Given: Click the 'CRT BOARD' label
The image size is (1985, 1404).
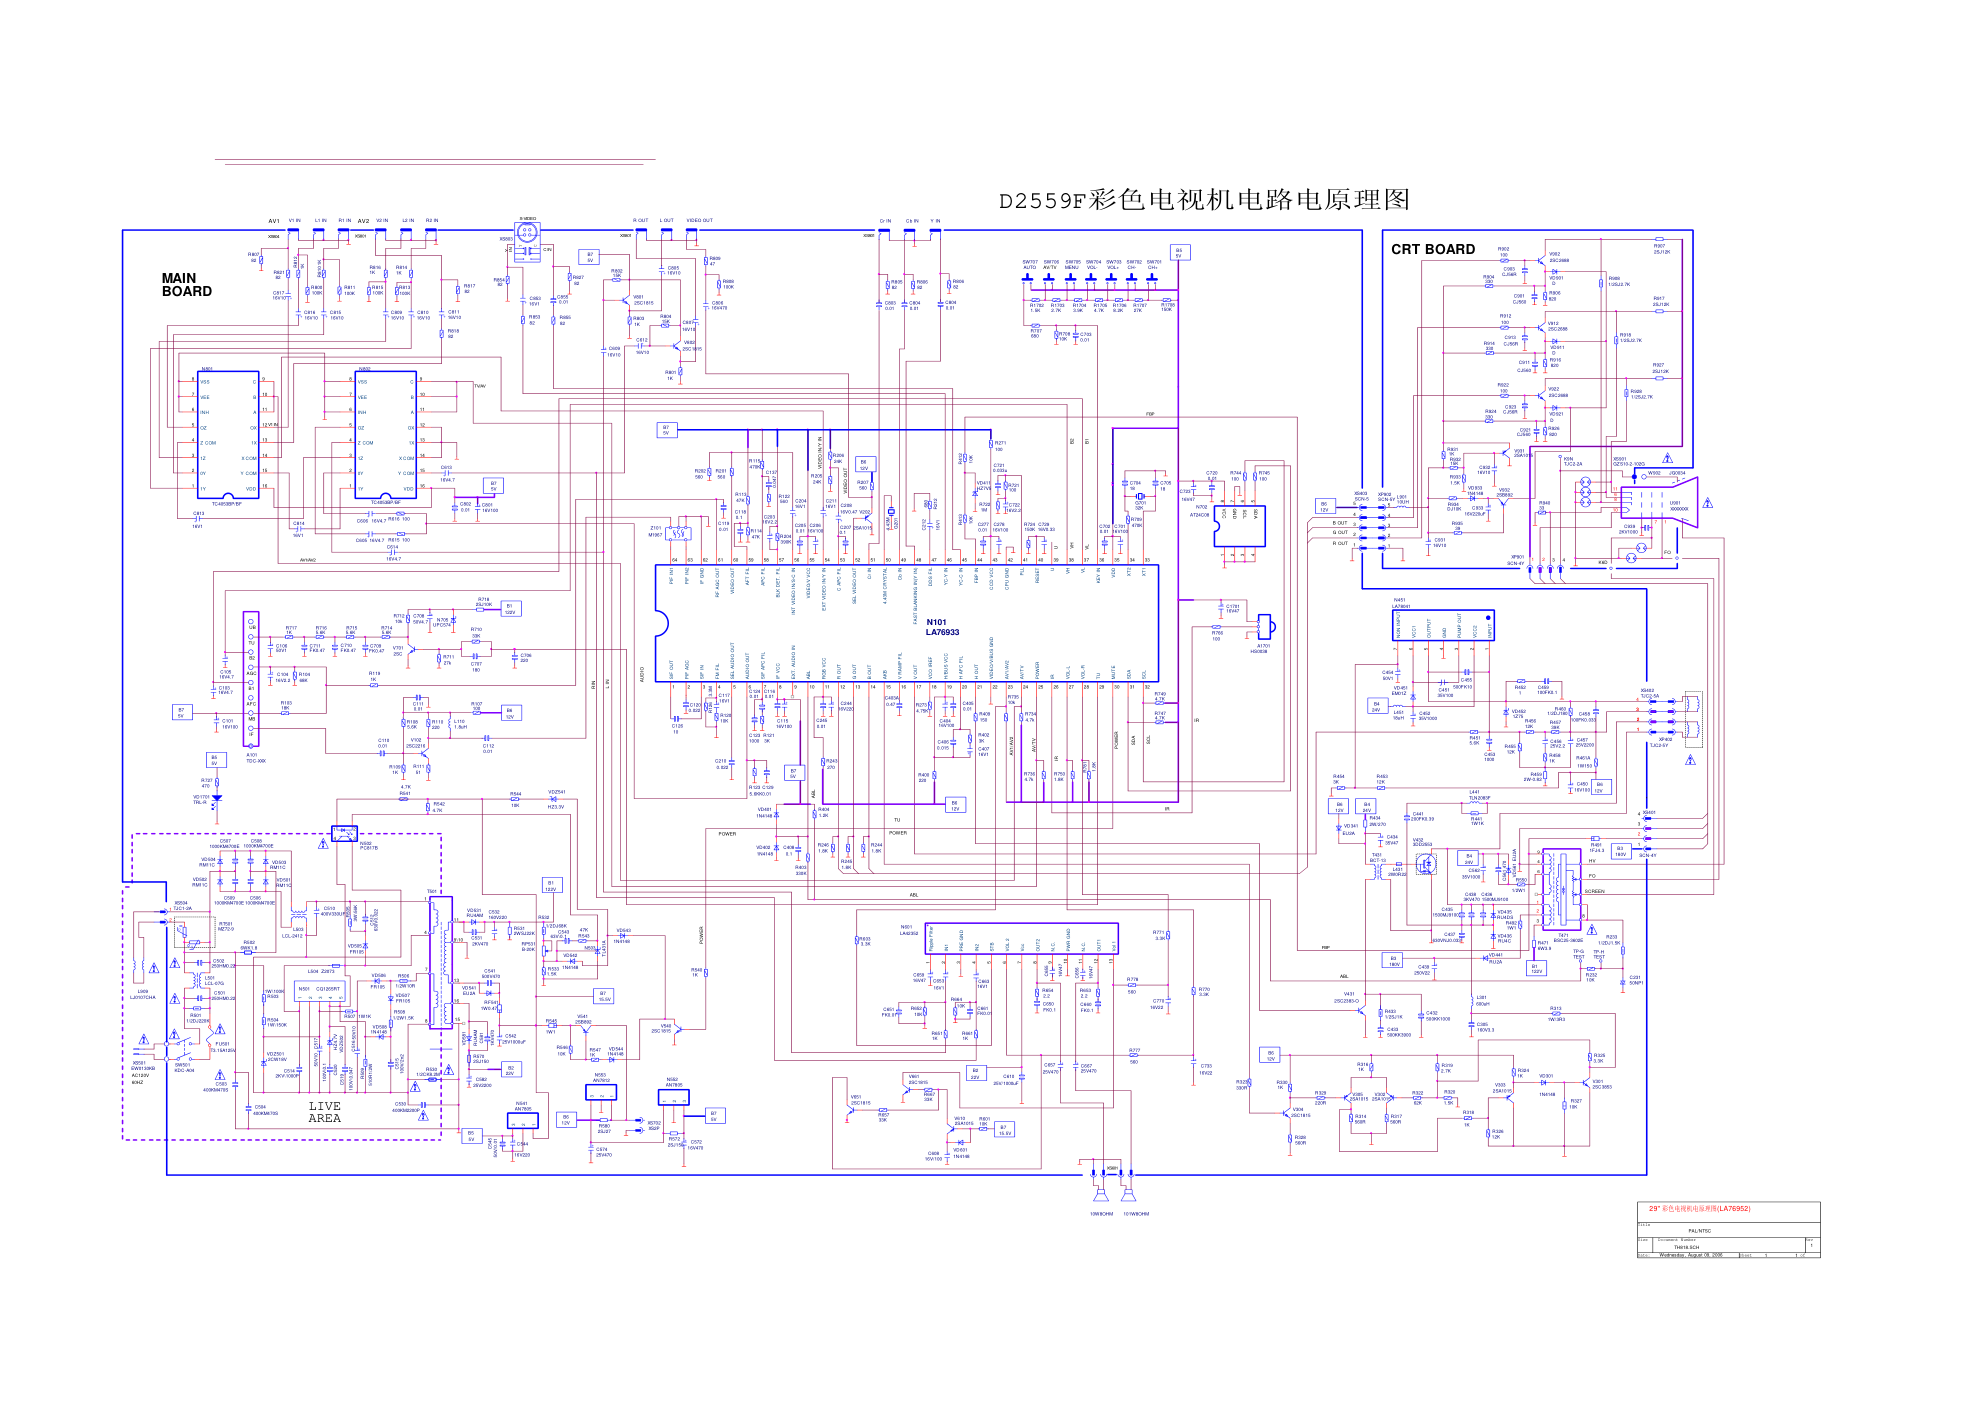Looking at the screenshot, I should [1433, 249].
